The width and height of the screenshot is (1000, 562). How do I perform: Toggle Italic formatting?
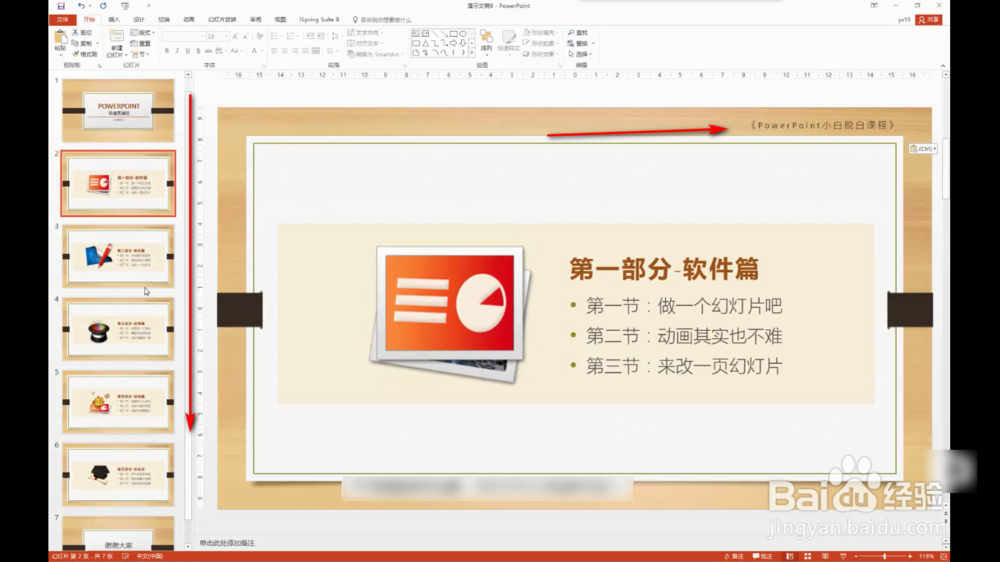(177, 51)
